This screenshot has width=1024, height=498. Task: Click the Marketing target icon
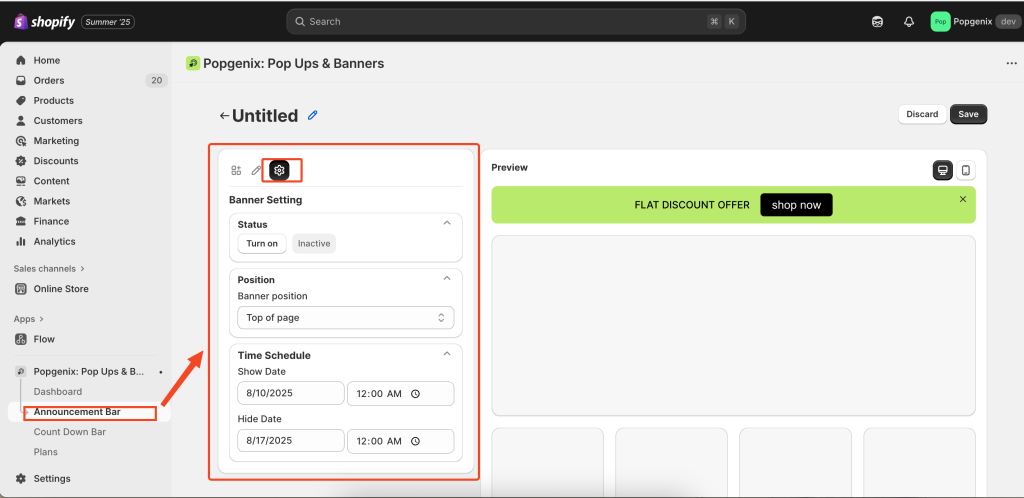click(x=21, y=141)
